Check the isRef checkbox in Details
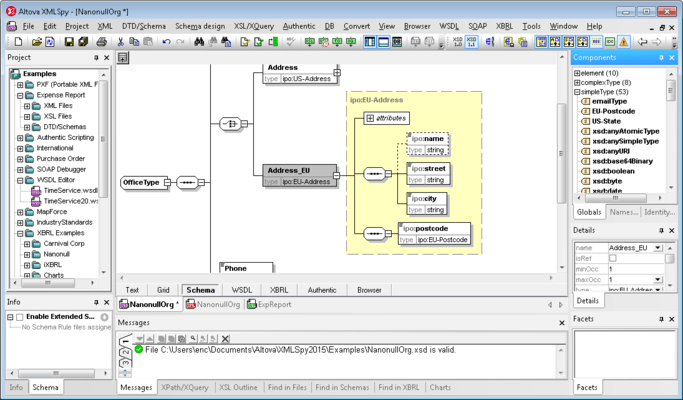Screen dimensions: 683x400 (x=613, y=258)
